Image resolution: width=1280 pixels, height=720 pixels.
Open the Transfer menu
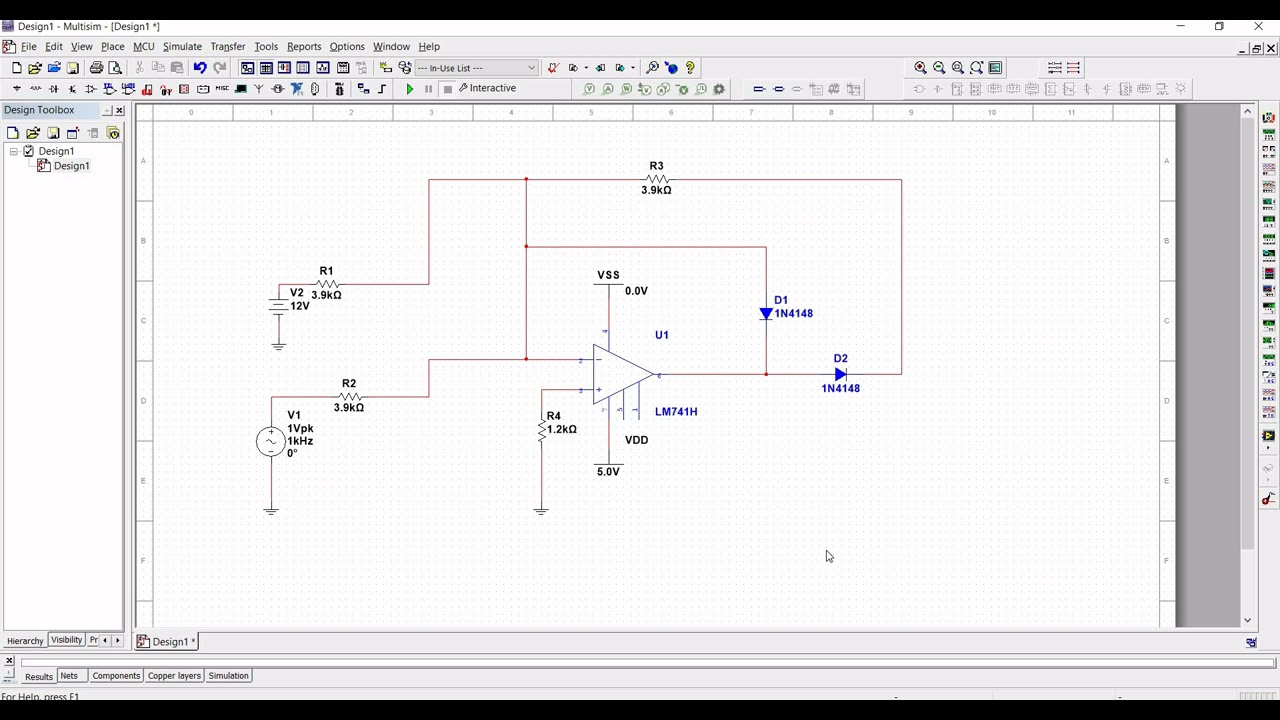[x=228, y=47]
